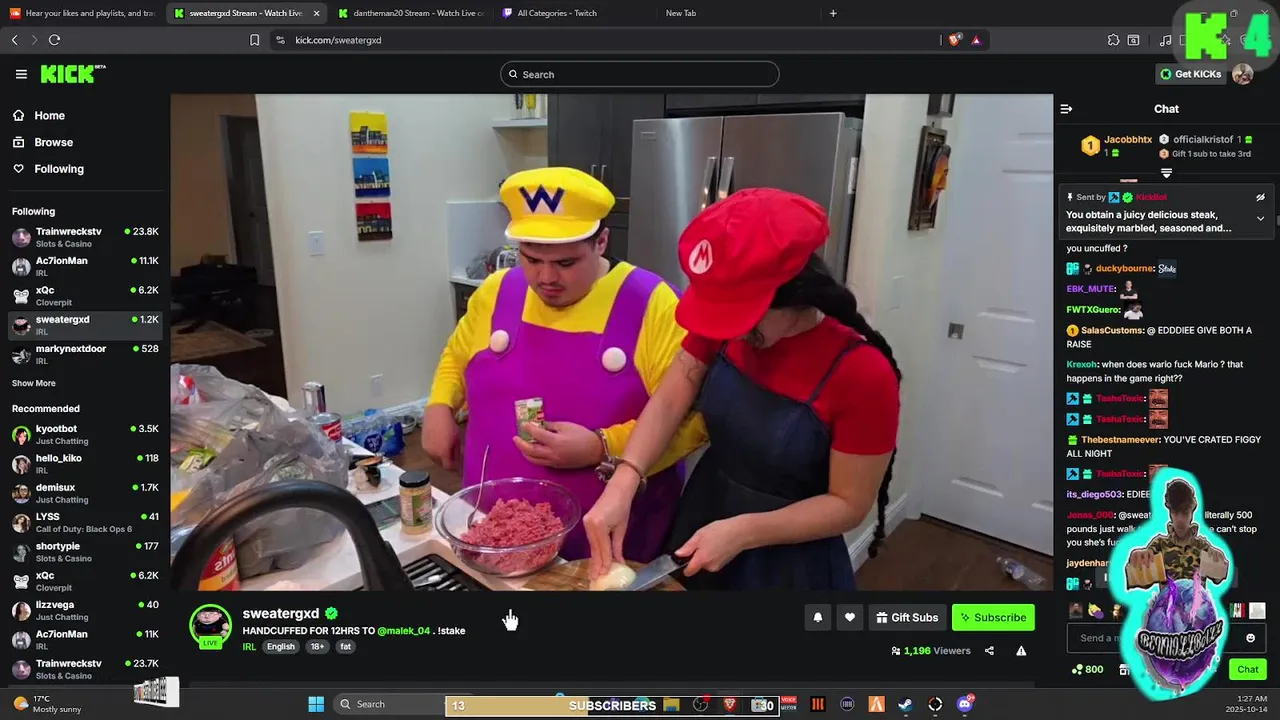This screenshot has height=720, width=1280.
Task: Open kyootbot recommended channel
Action: tap(85, 434)
